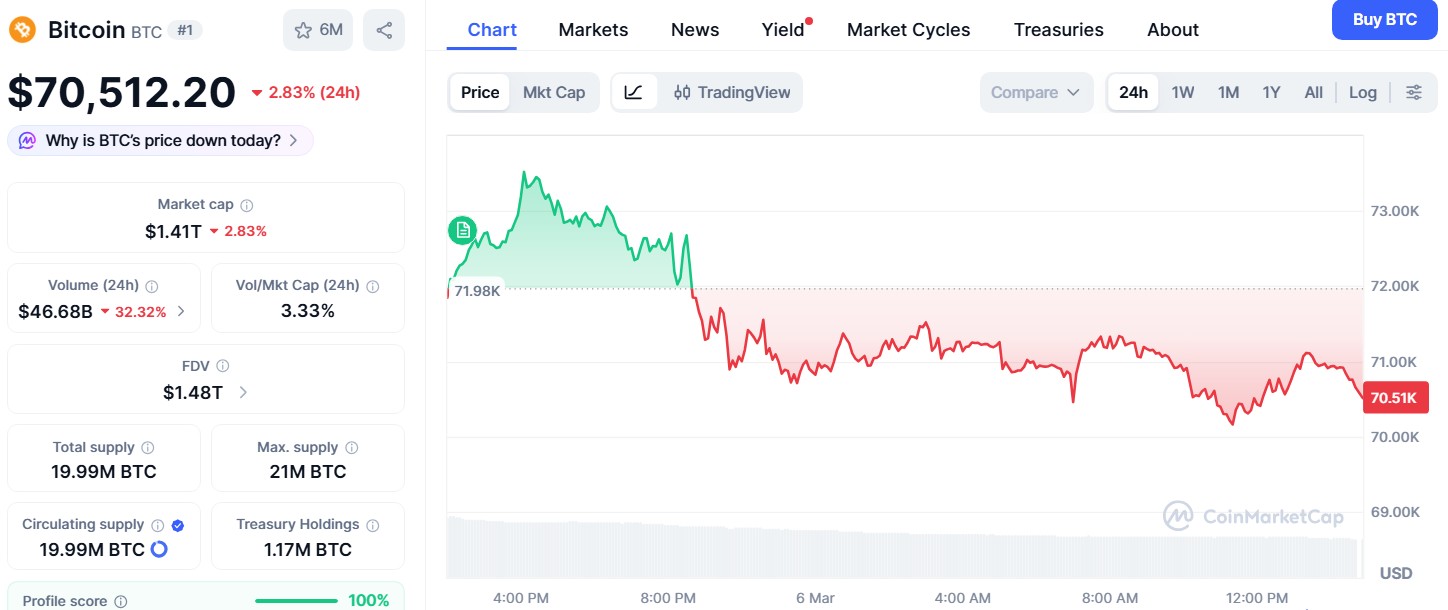Screen dimensions: 1448x610
Task: Open the Compare dropdown
Action: [x=1035, y=92]
